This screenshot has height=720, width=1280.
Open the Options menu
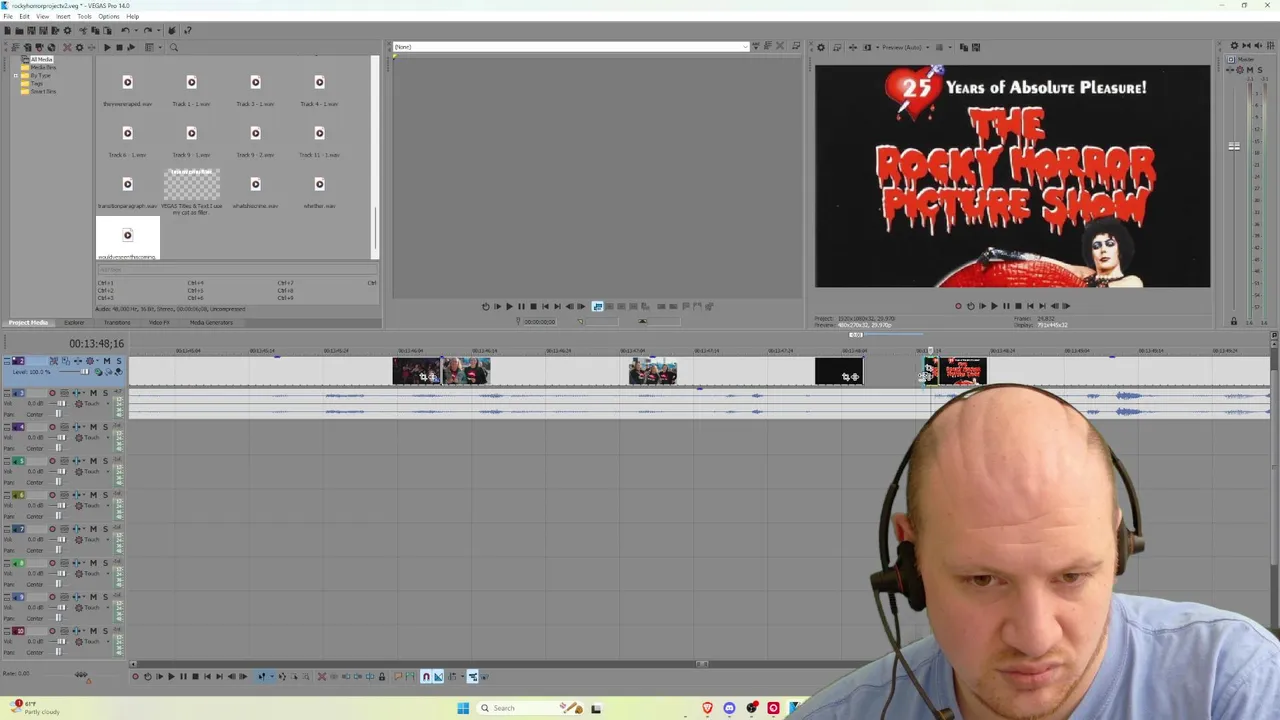point(109,17)
